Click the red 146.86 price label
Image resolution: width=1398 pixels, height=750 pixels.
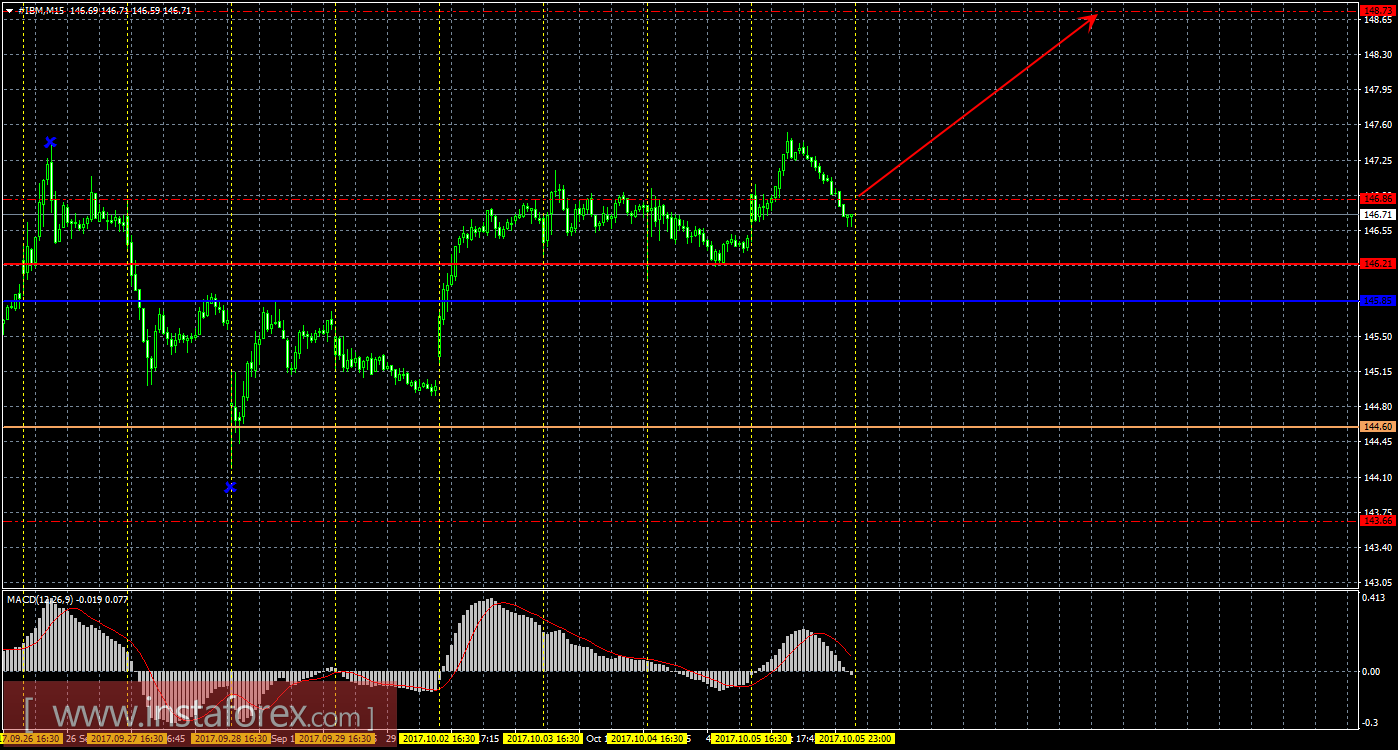tap(1377, 199)
